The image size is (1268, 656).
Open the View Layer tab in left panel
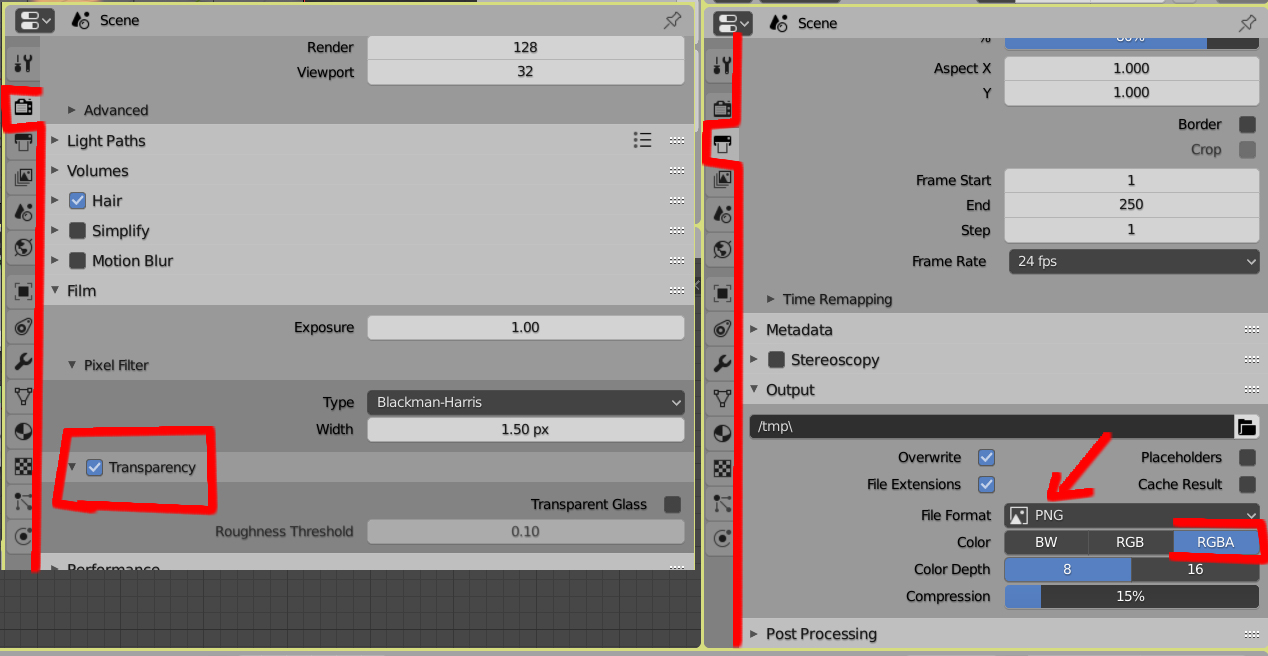24,177
